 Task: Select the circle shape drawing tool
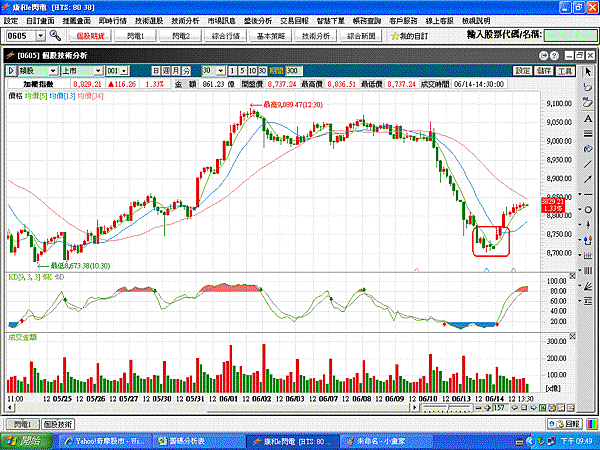click(589, 210)
